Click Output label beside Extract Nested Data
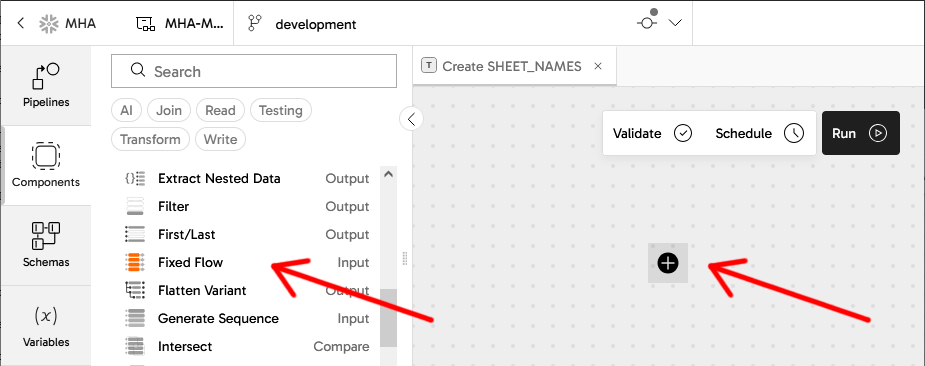Image resolution: width=925 pixels, height=366 pixels. click(x=347, y=178)
